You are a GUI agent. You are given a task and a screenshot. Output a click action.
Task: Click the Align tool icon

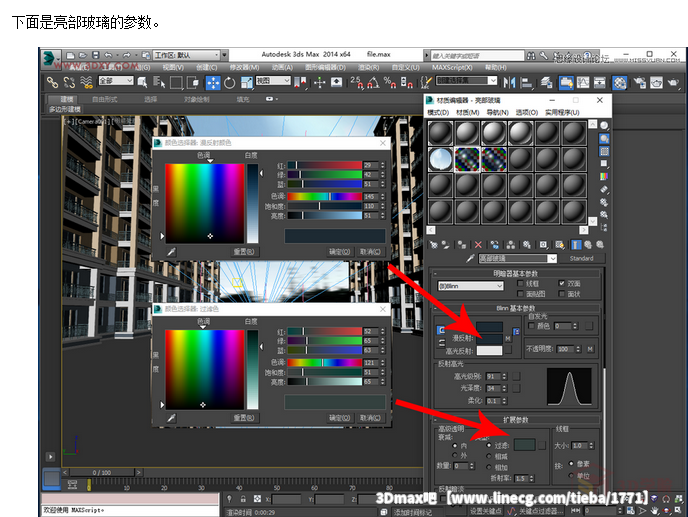pyautogui.click(x=526, y=82)
